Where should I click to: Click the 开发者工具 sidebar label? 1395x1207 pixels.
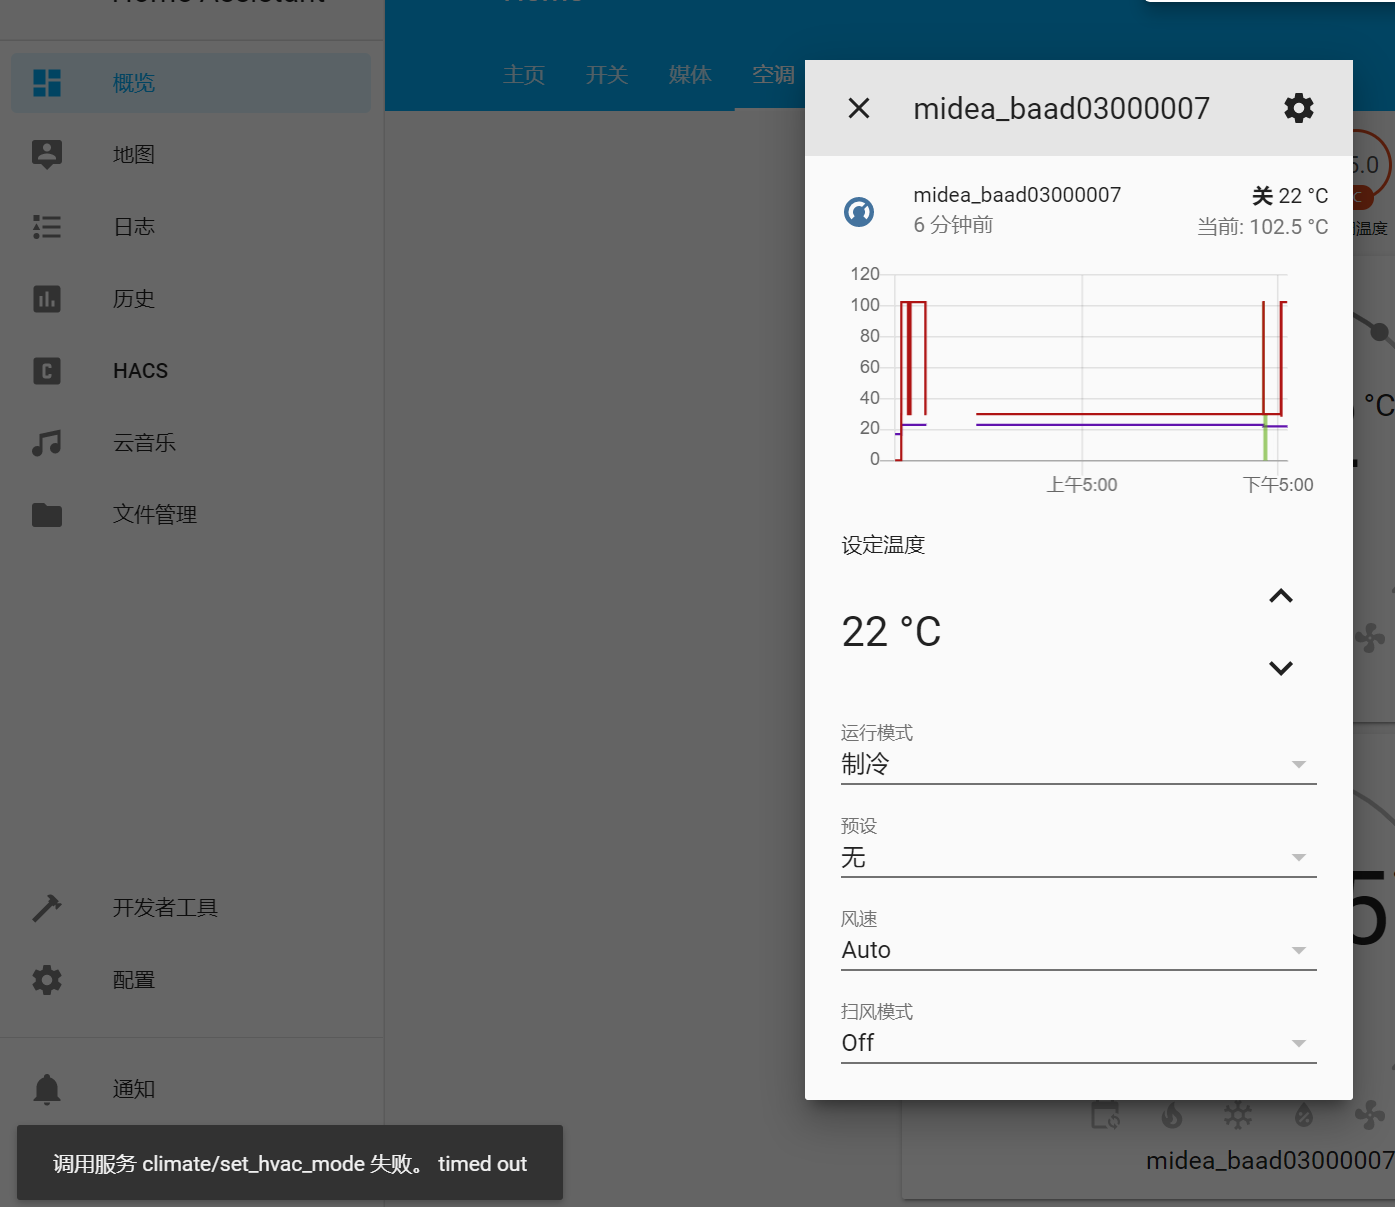coord(165,908)
